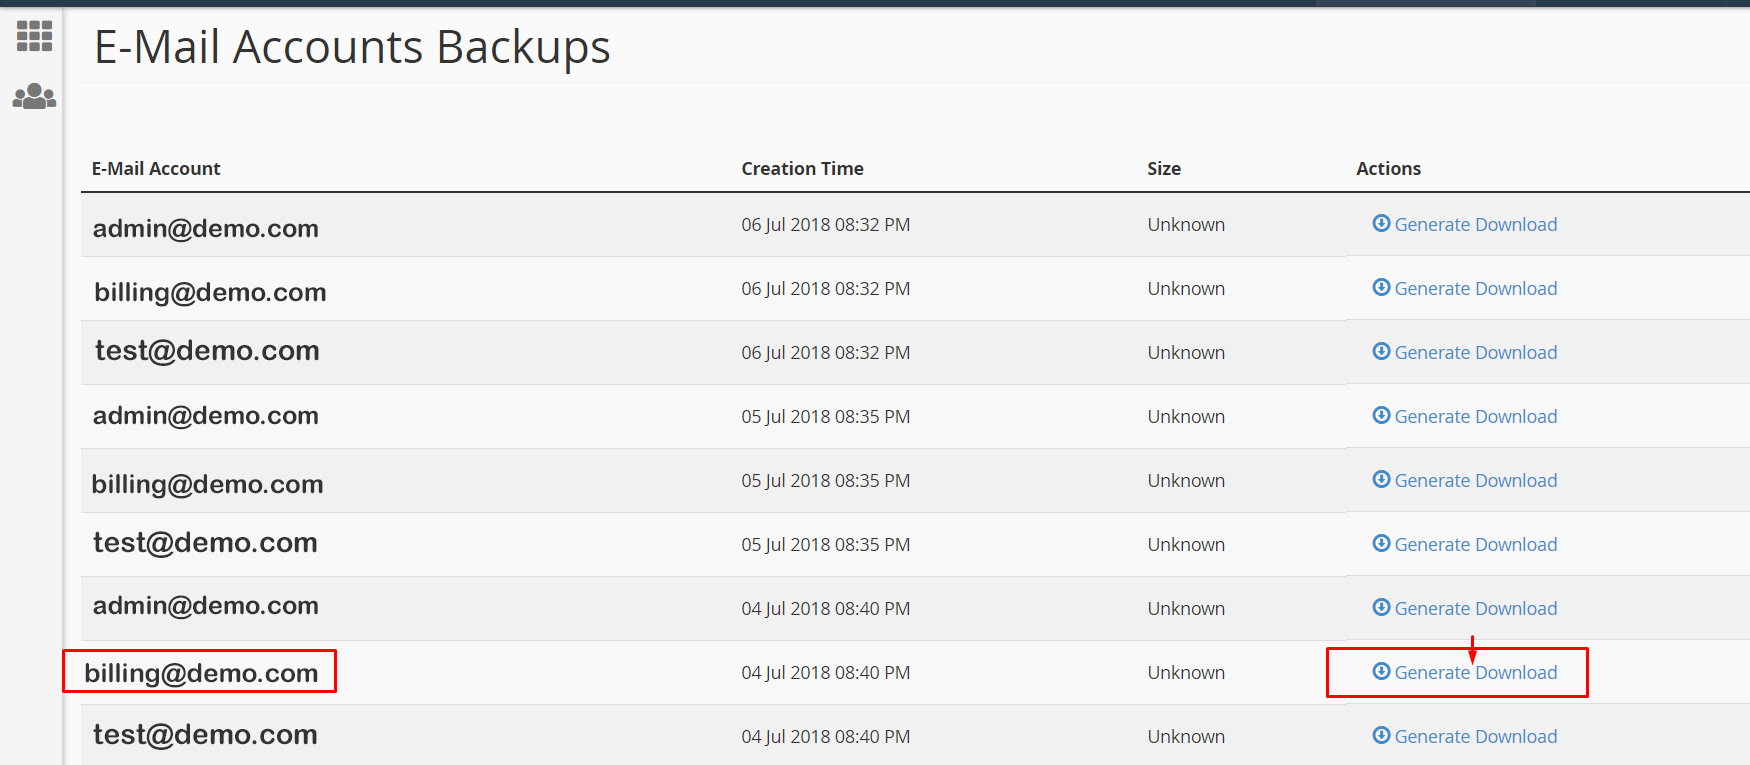Click download icon for billing@demo.com 06 Jul backup

[1381, 287]
